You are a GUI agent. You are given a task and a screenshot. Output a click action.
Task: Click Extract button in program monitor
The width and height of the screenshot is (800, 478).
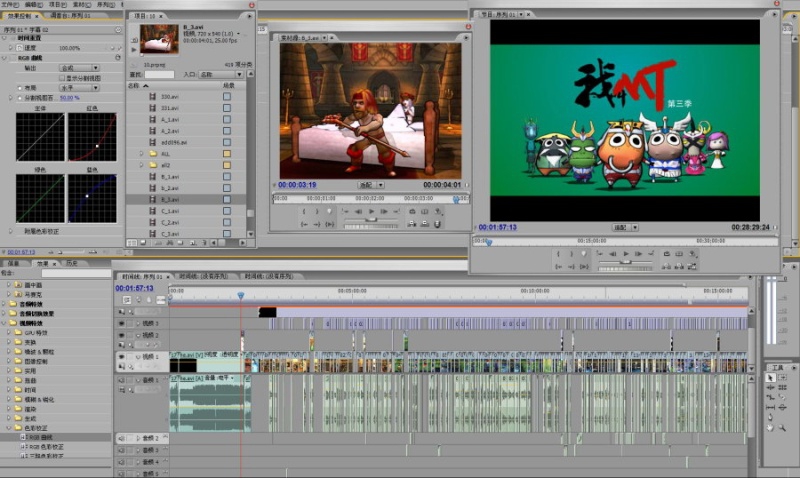679,266
